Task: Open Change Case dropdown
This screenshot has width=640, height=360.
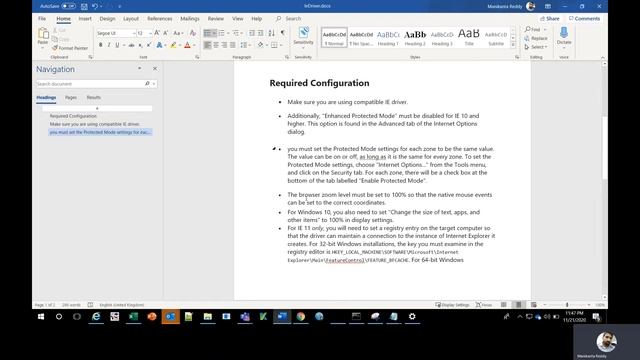Action: [x=178, y=33]
